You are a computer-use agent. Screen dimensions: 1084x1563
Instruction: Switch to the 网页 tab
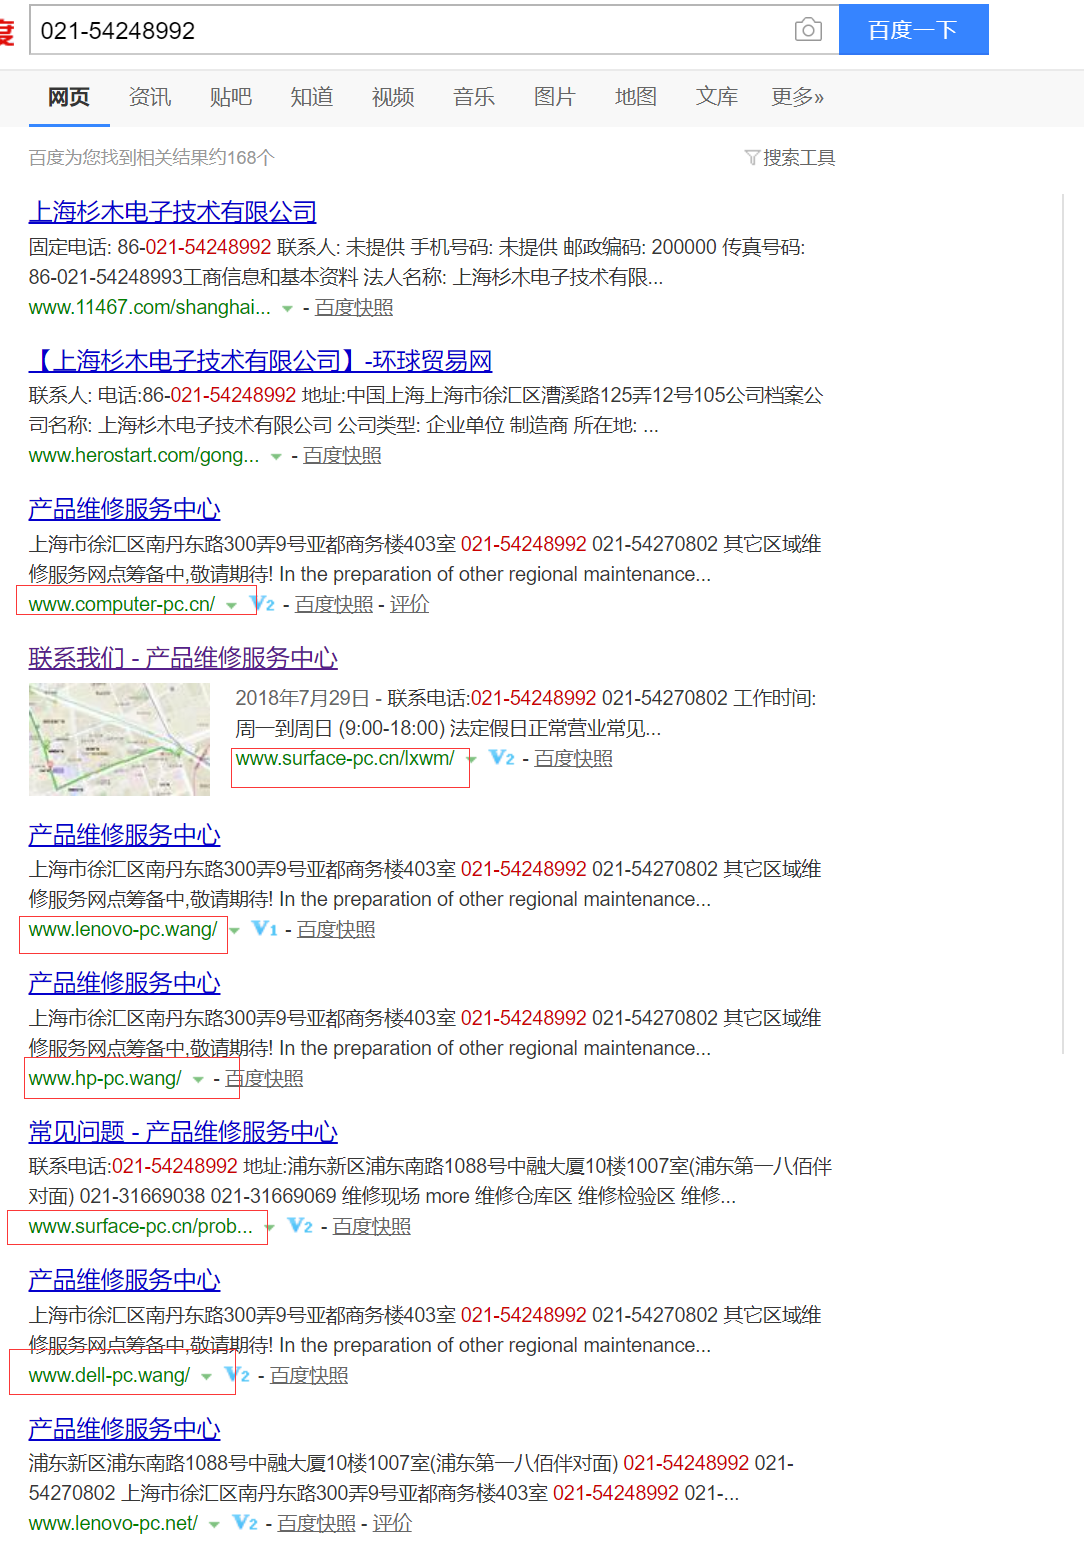click(x=69, y=97)
